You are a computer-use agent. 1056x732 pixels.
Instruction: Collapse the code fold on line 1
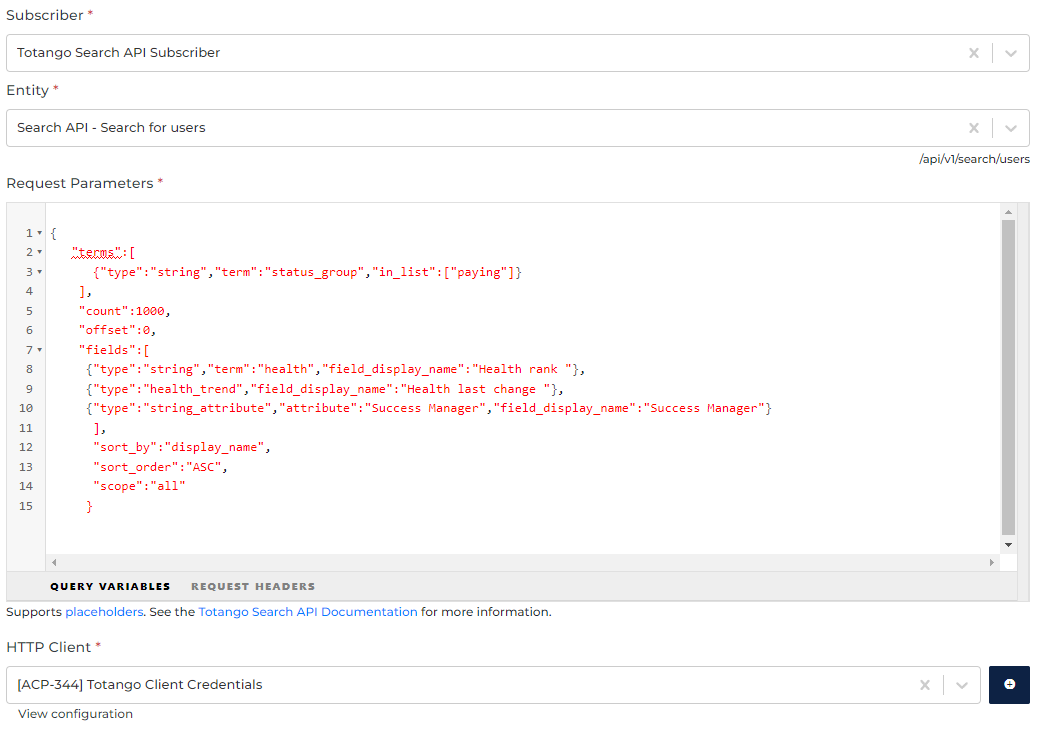tap(39, 233)
